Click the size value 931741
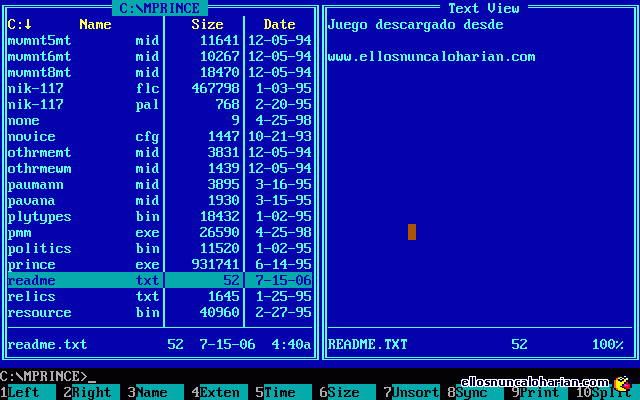 216,264
